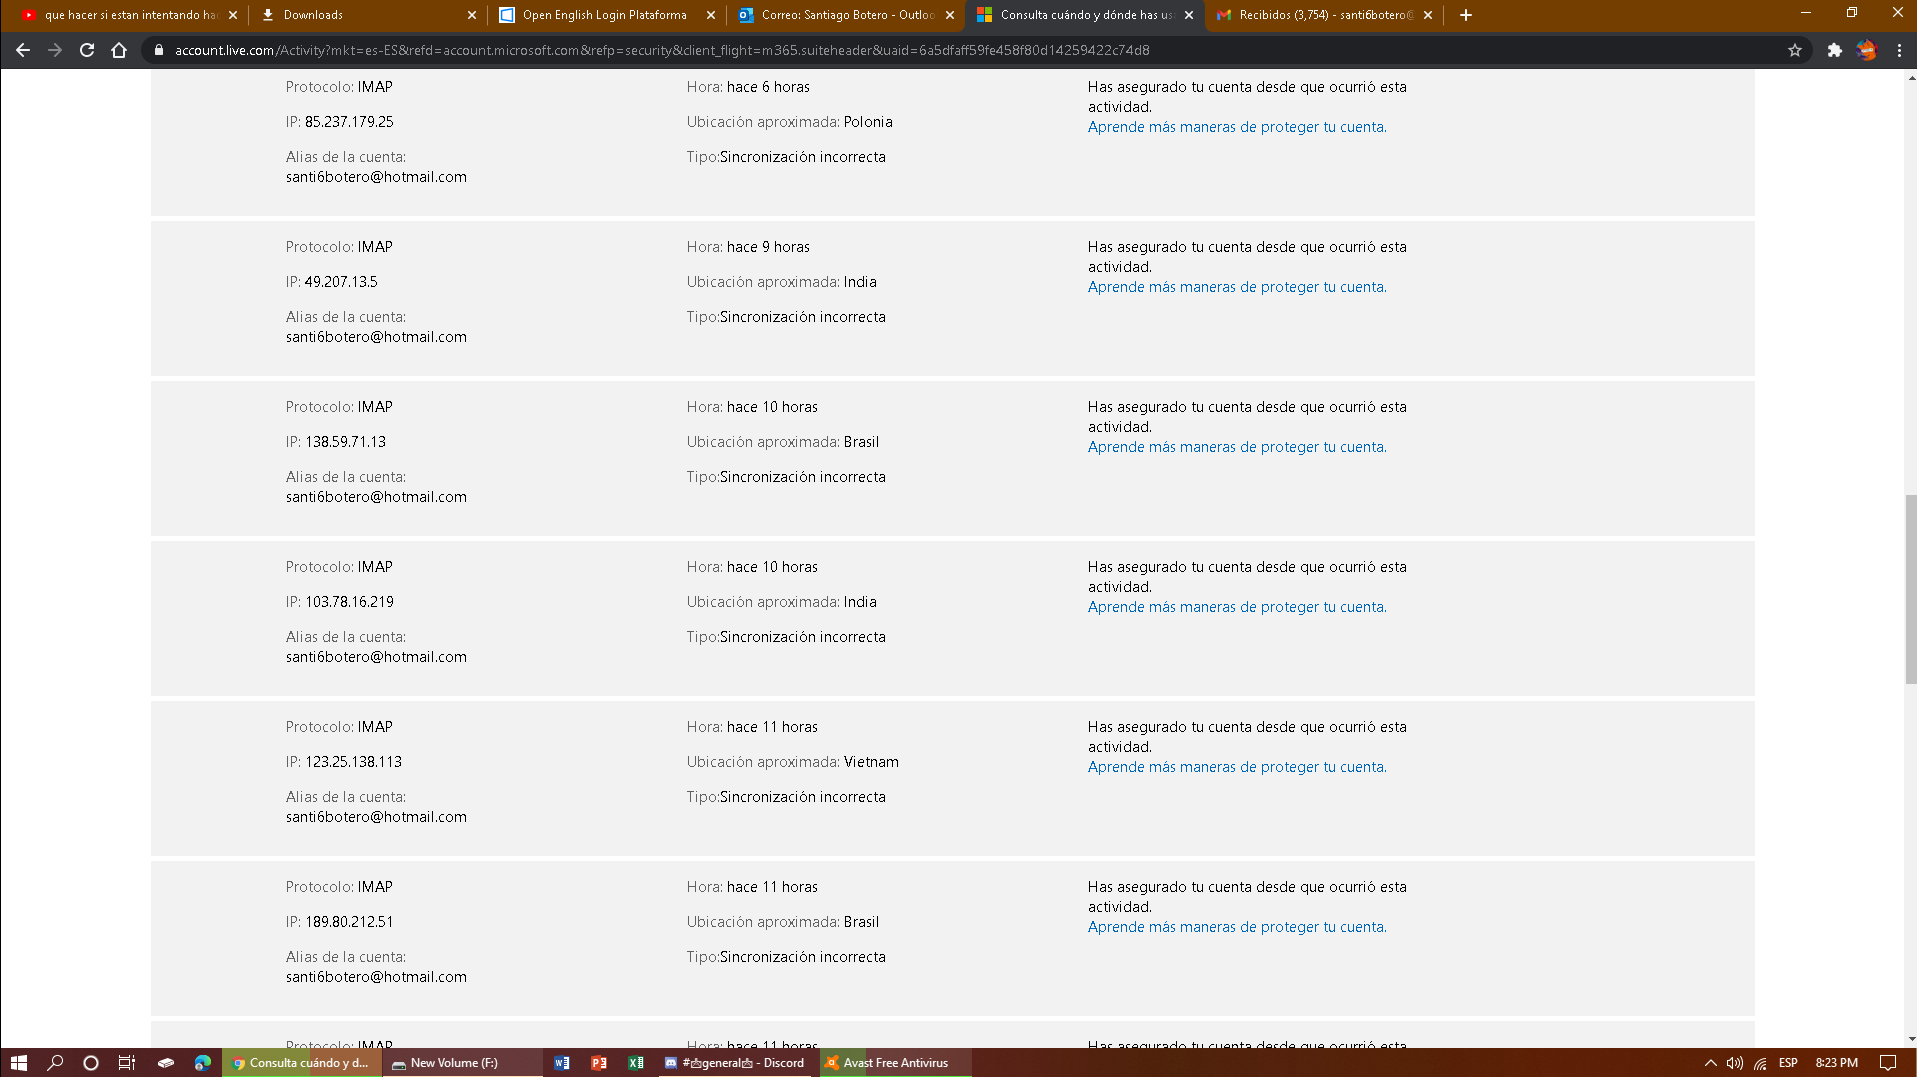Screen dimensions: 1917x1077
Task: Open protect-account link for IP 103.78.16.219
Action: pos(1237,607)
